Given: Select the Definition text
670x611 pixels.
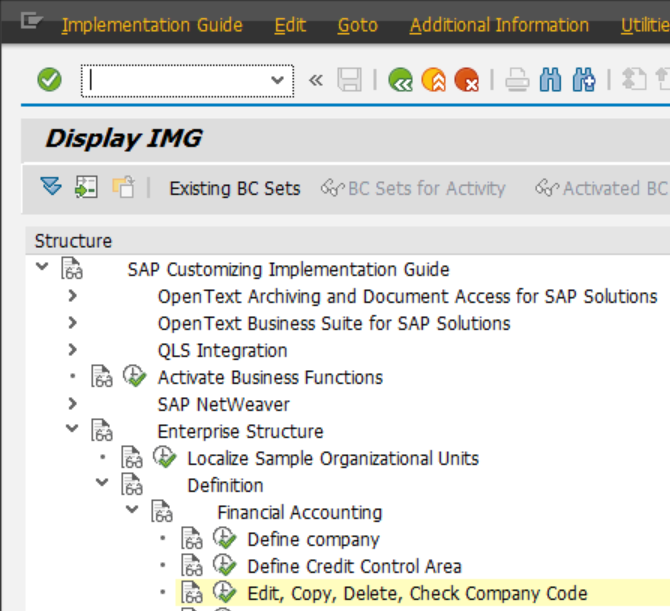Looking at the screenshot, I should tap(226, 485).
